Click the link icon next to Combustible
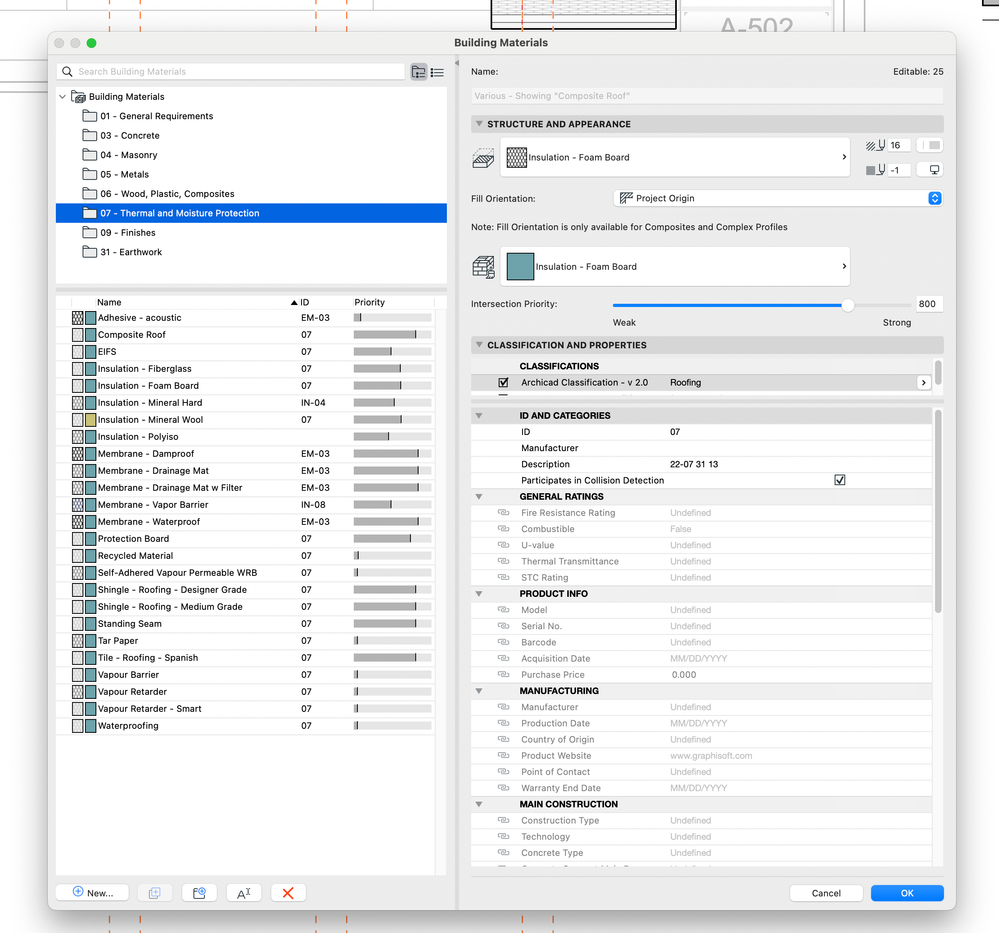This screenshot has height=933, width=999. [503, 529]
